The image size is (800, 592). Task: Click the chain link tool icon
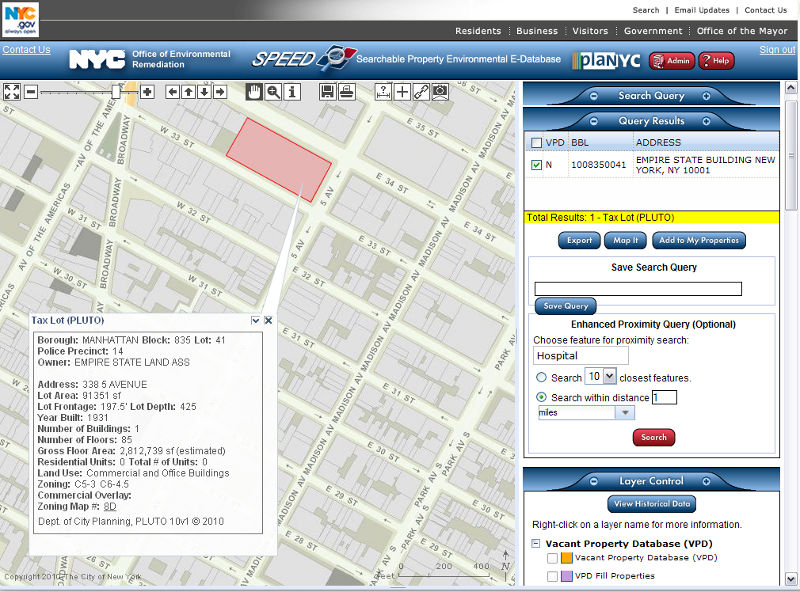click(x=421, y=92)
